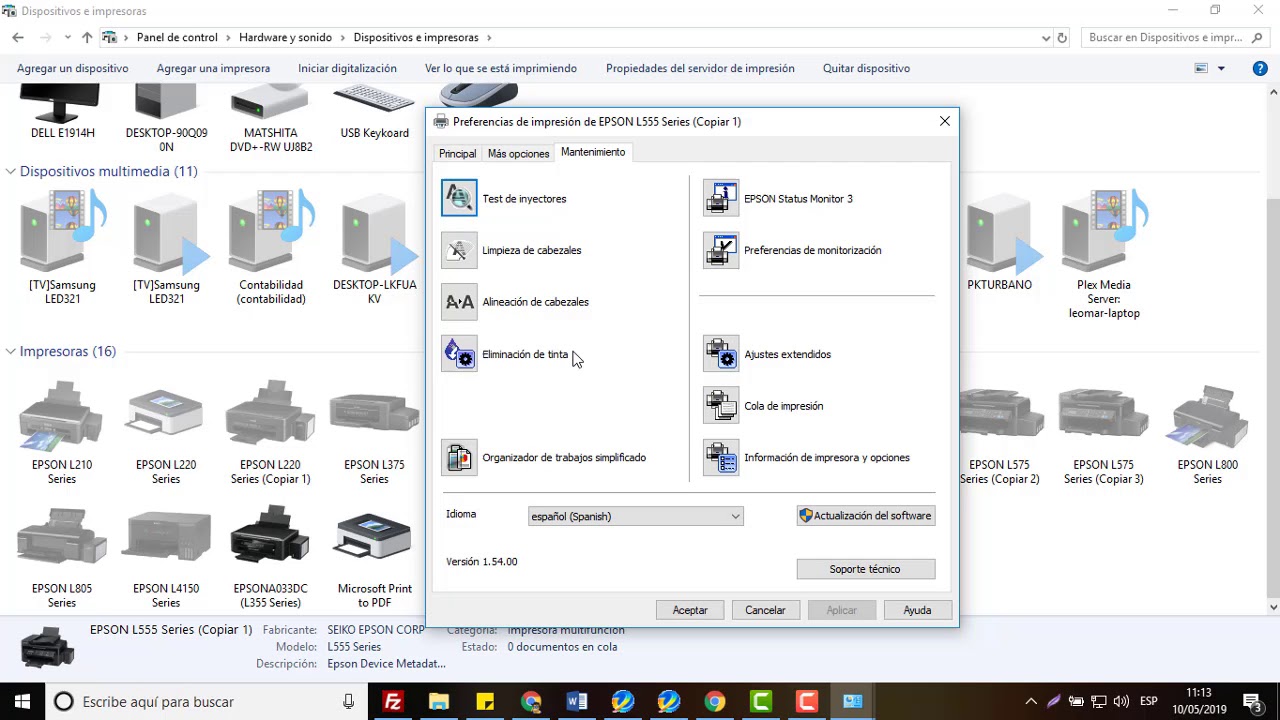Select the Contabilidad multimedia device
1280x720 pixels.
pos(270,248)
